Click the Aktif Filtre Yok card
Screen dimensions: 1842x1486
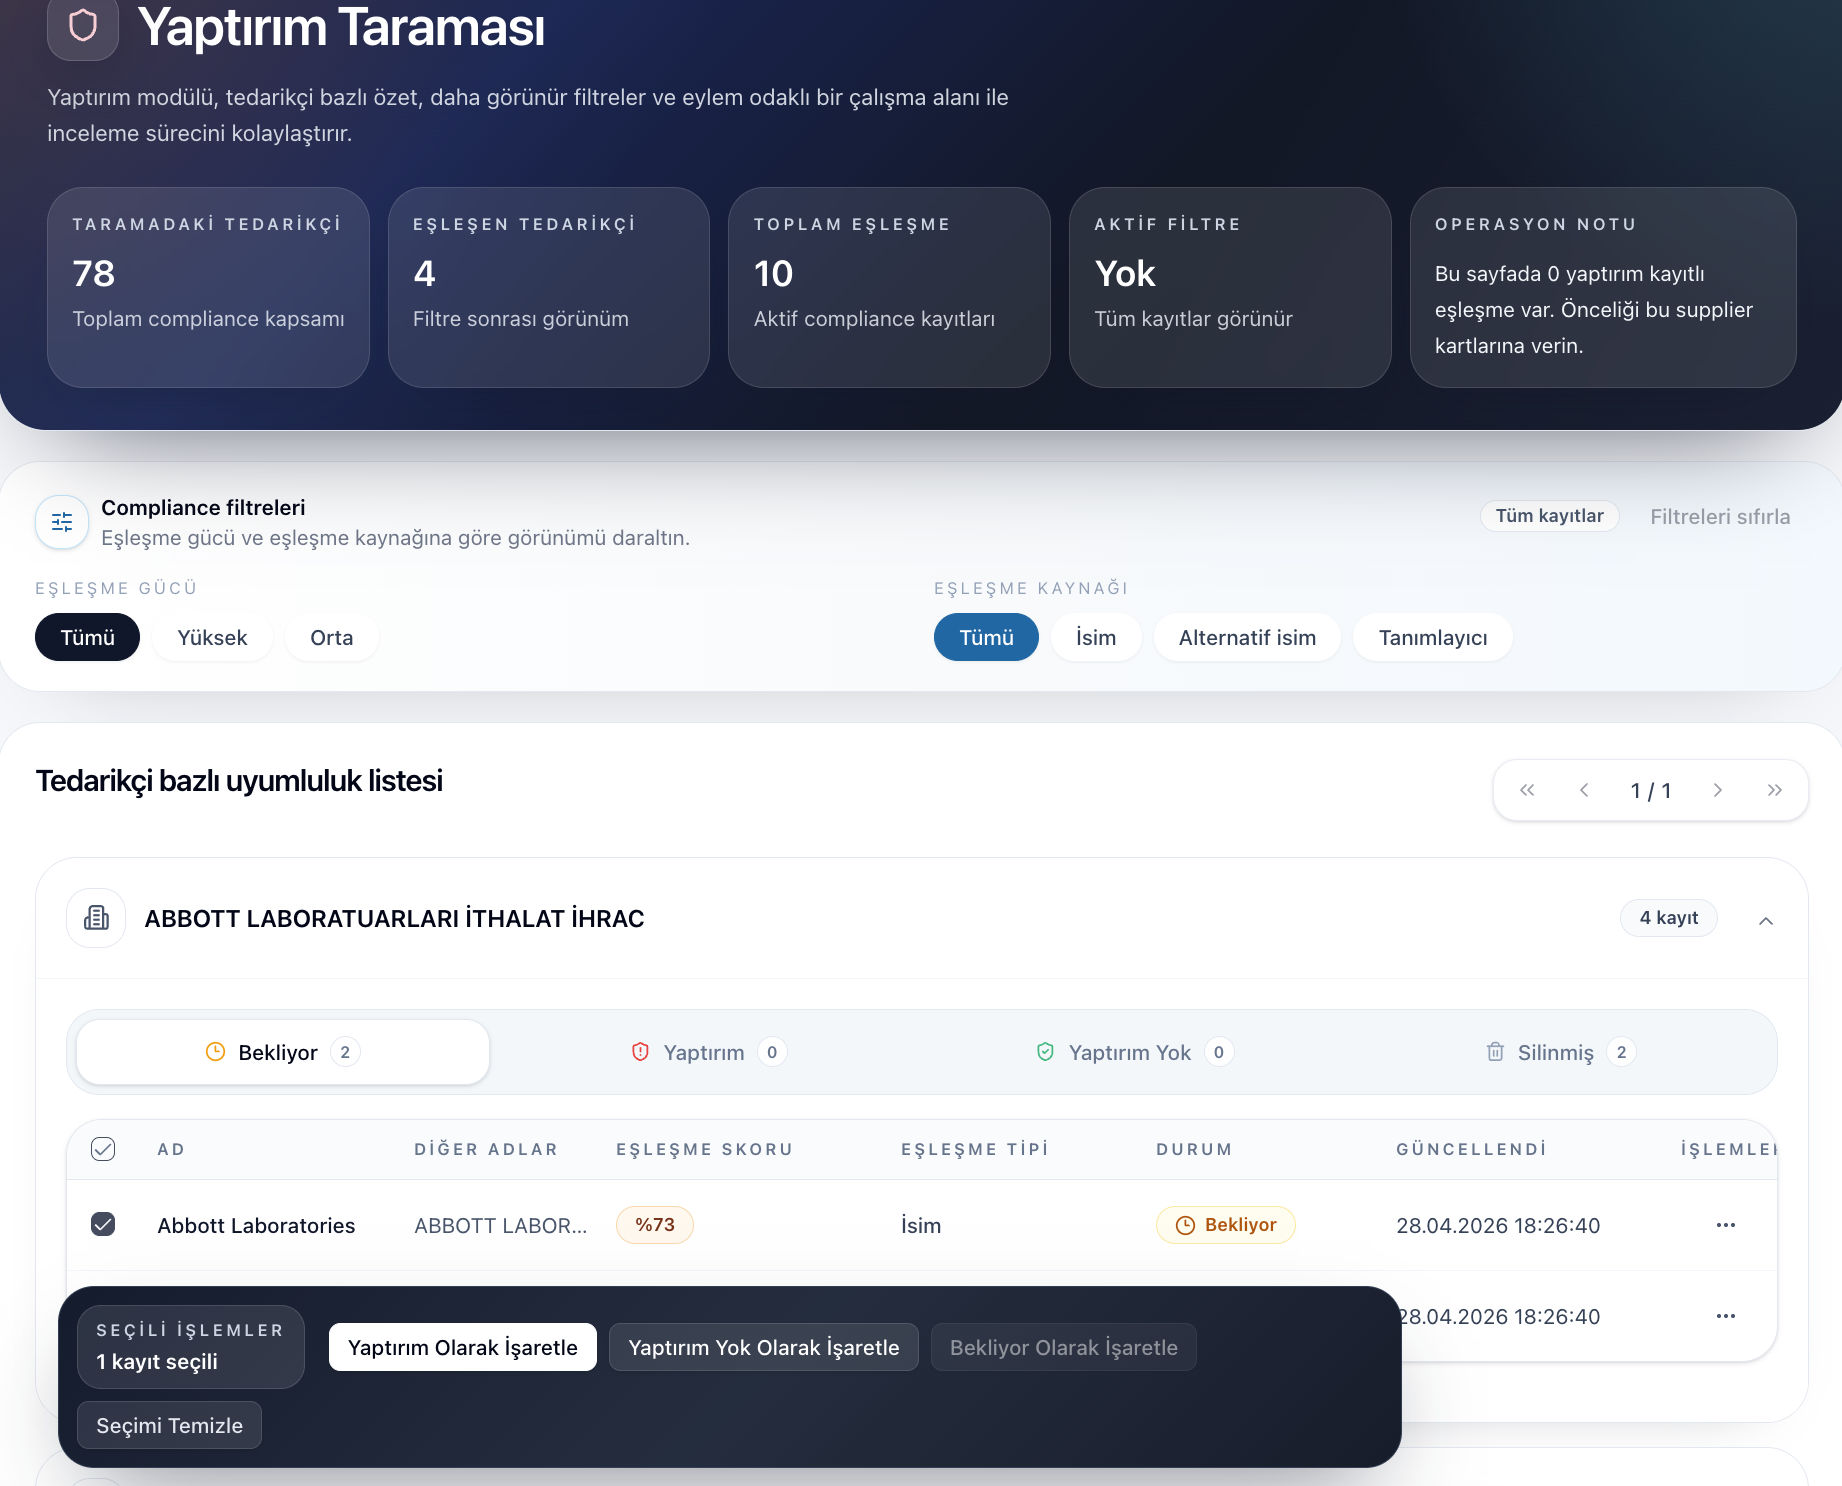coord(1230,287)
